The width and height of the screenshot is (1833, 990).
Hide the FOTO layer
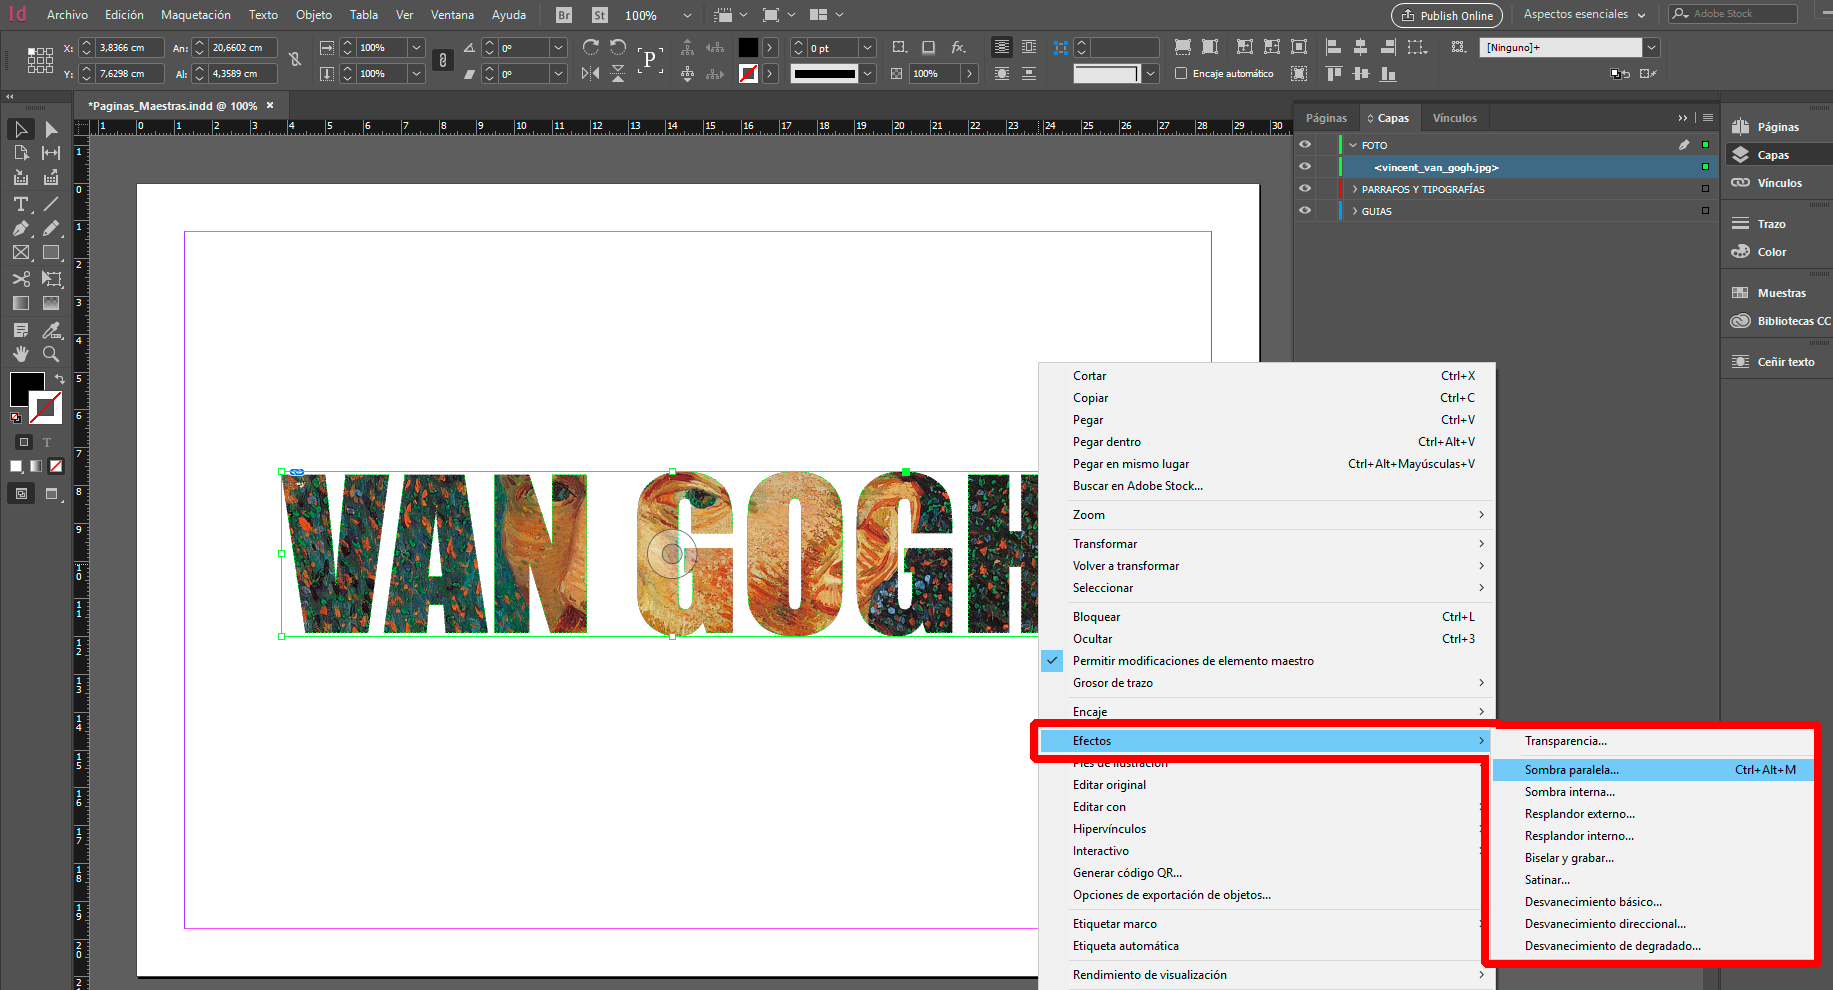[1304, 144]
